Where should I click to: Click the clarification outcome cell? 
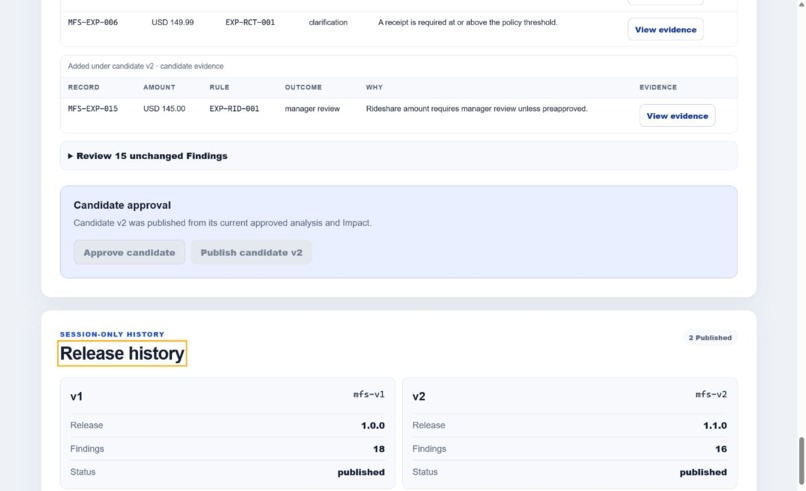tap(328, 22)
